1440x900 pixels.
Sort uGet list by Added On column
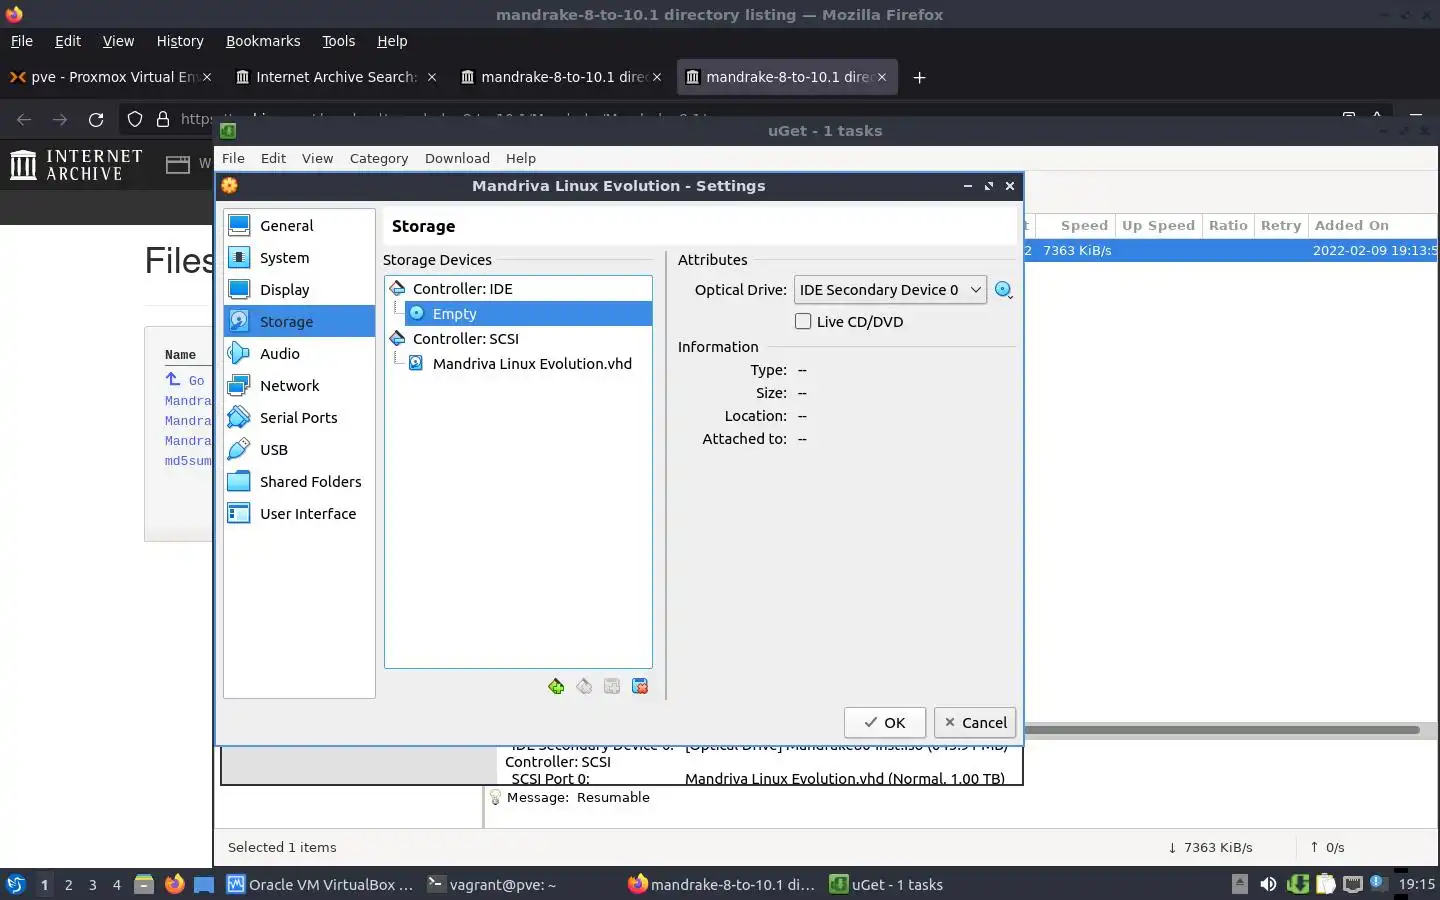[x=1374, y=226]
